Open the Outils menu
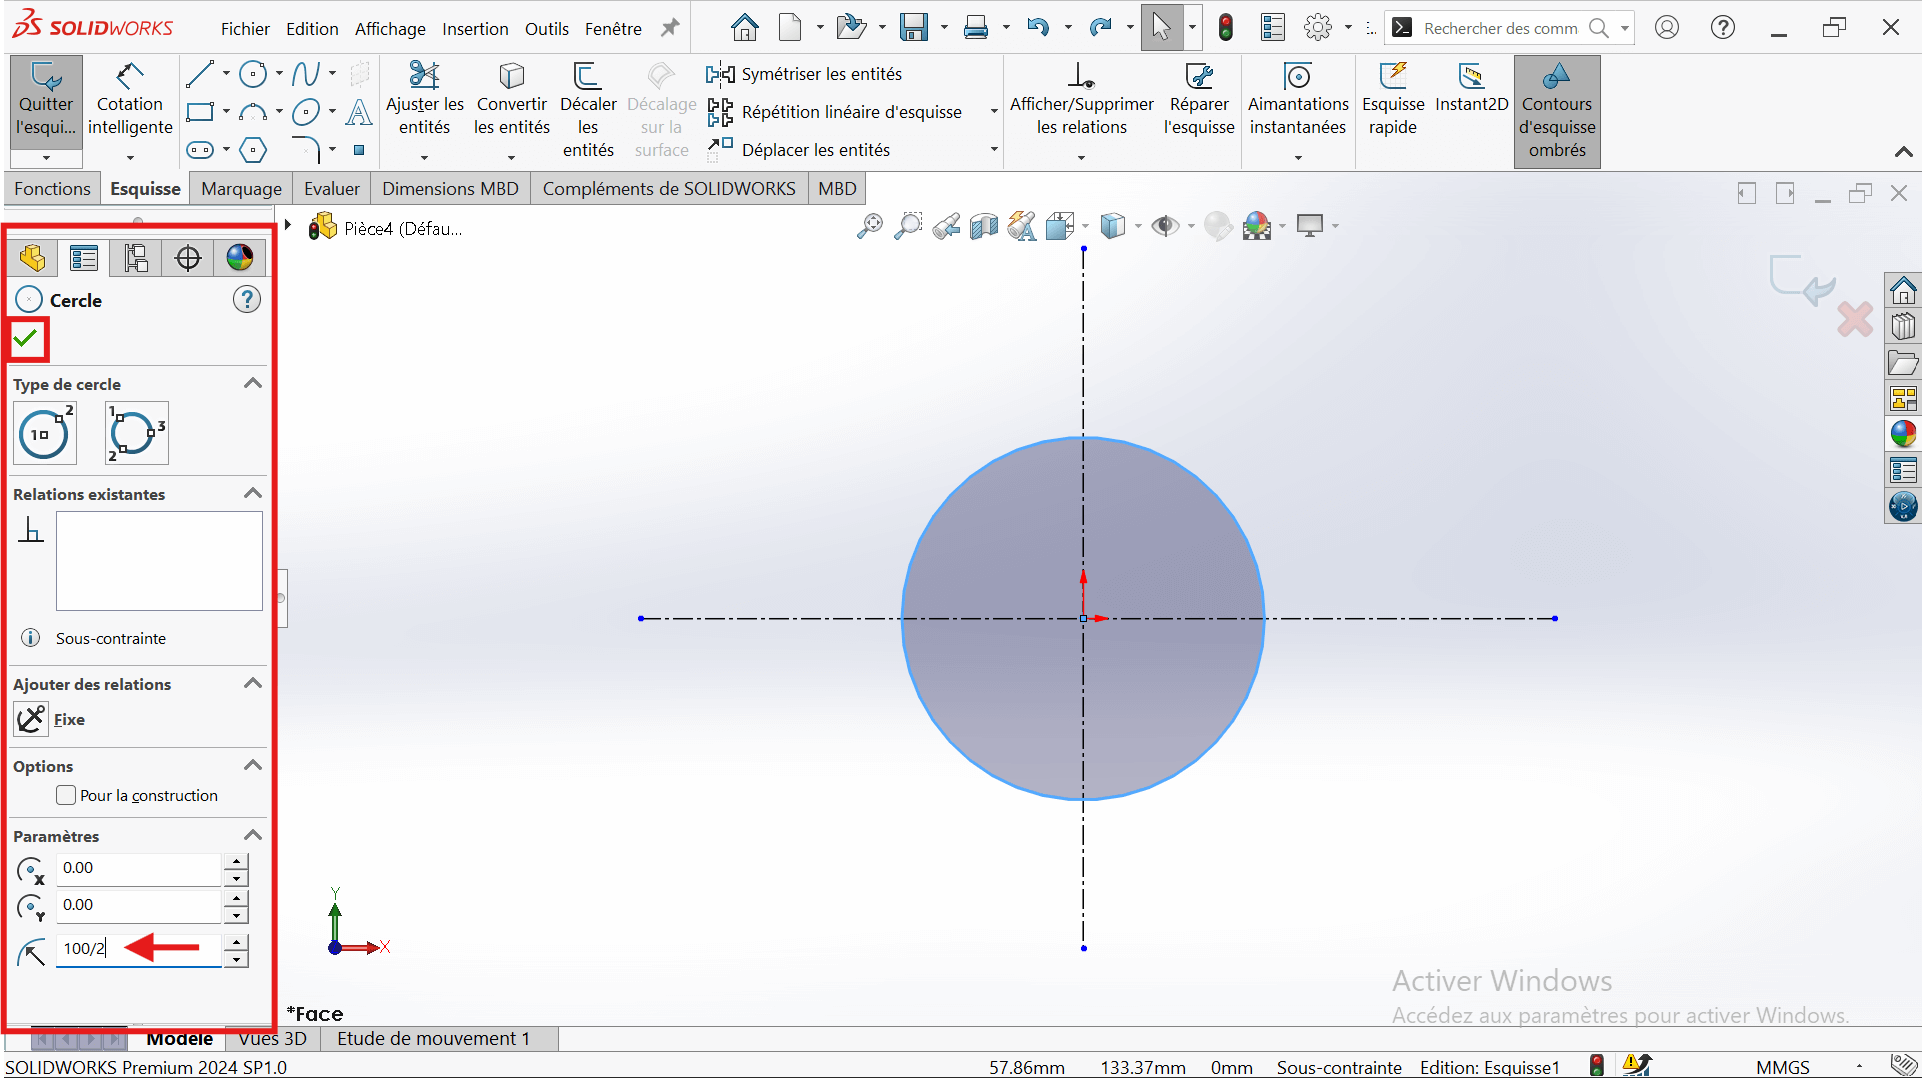Viewport: 1922px width, 1078px height. pos(546,29)
